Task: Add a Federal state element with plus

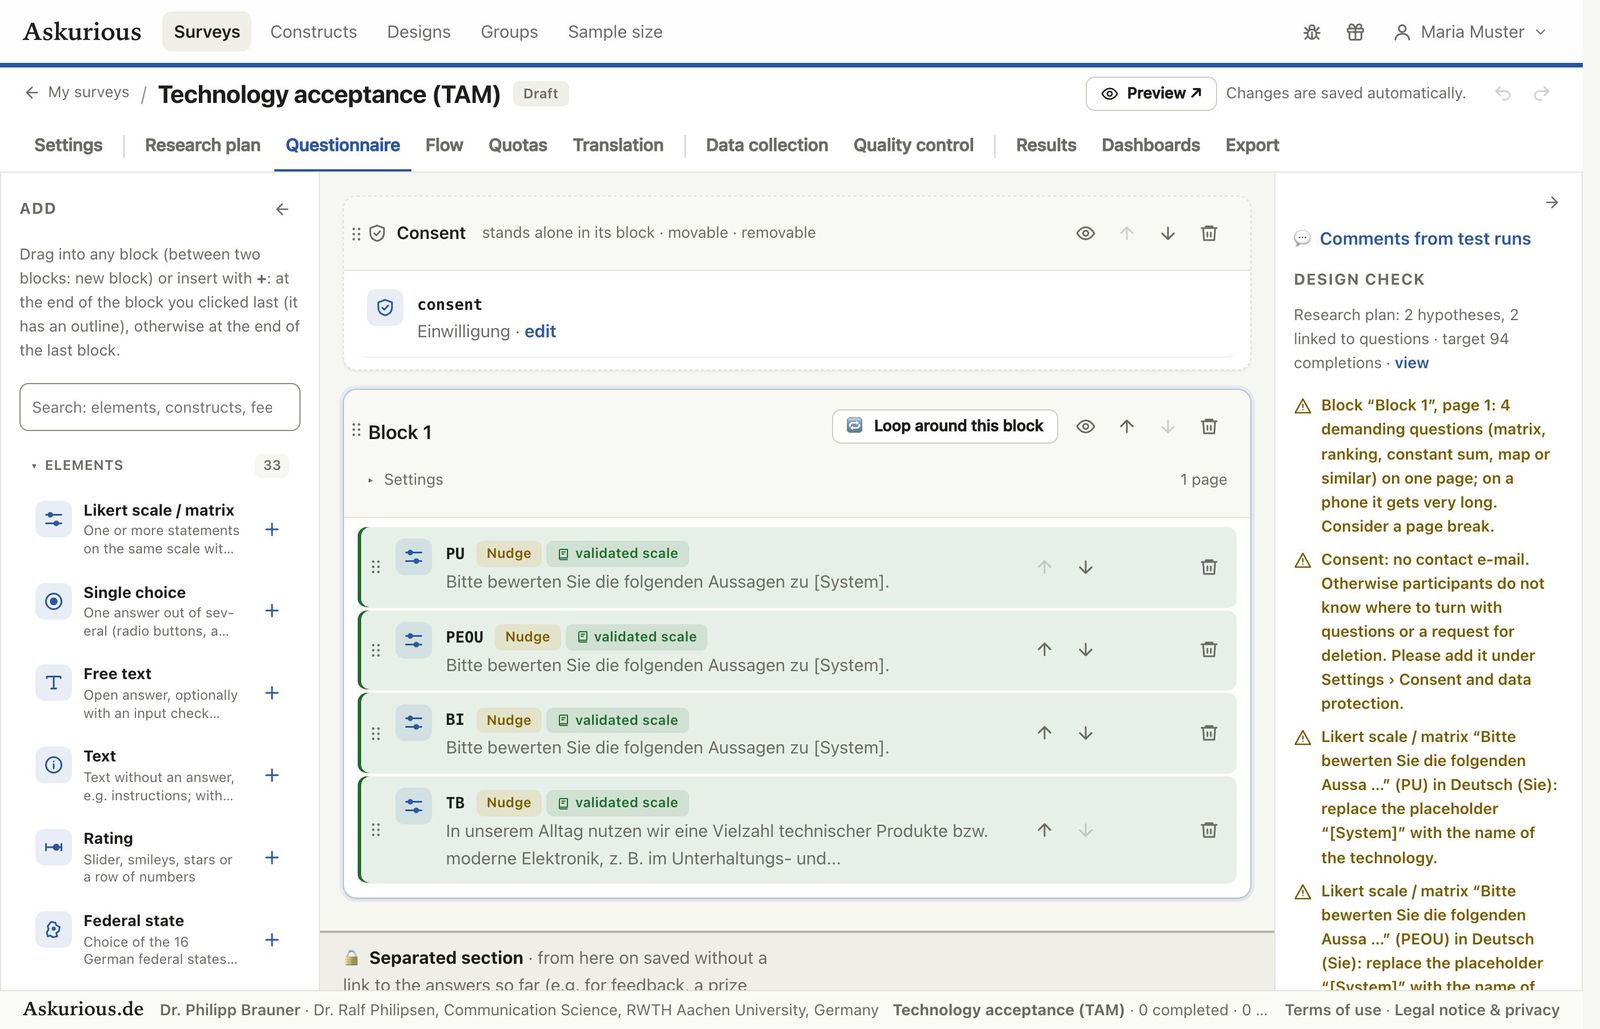Action: [271, 939]
